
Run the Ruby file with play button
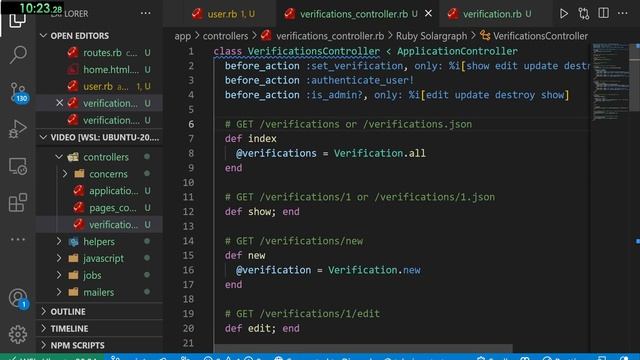(564, 14)
